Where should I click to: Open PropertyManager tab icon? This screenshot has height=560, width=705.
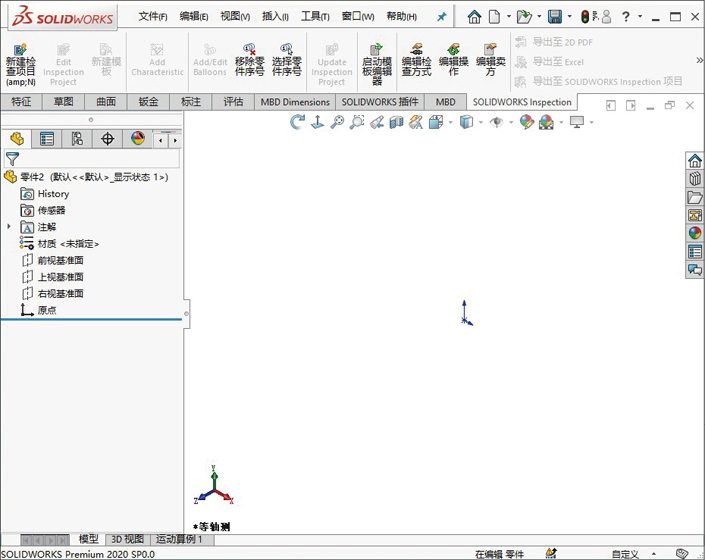47,139
